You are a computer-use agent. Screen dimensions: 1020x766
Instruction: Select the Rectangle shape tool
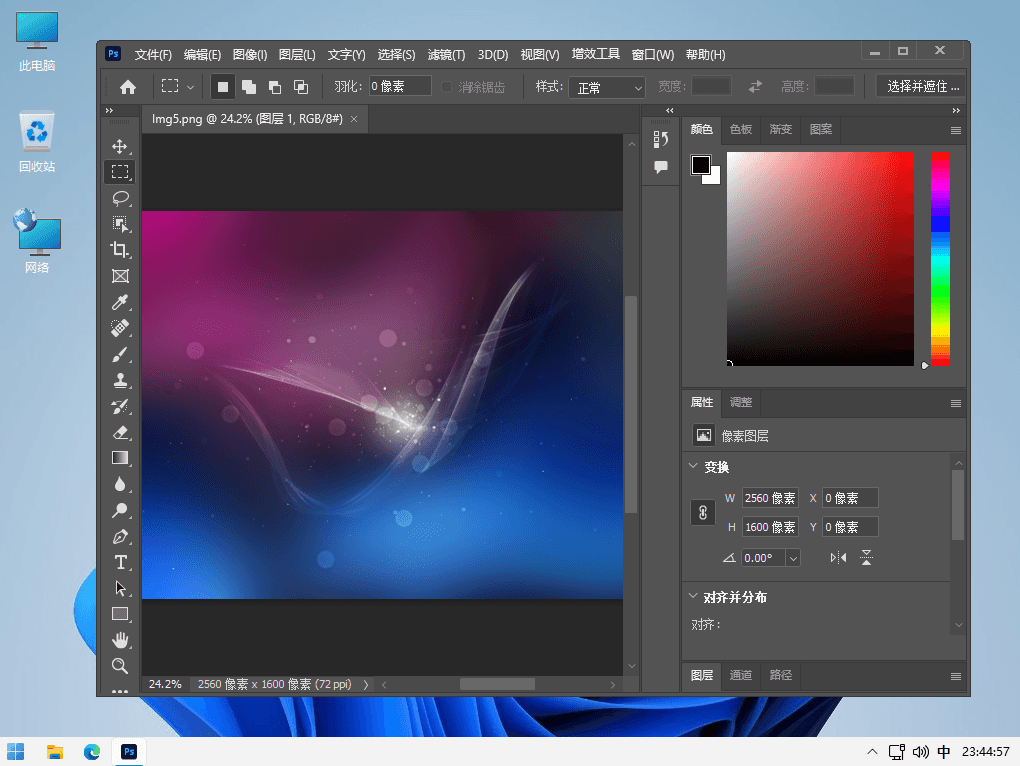120,614
